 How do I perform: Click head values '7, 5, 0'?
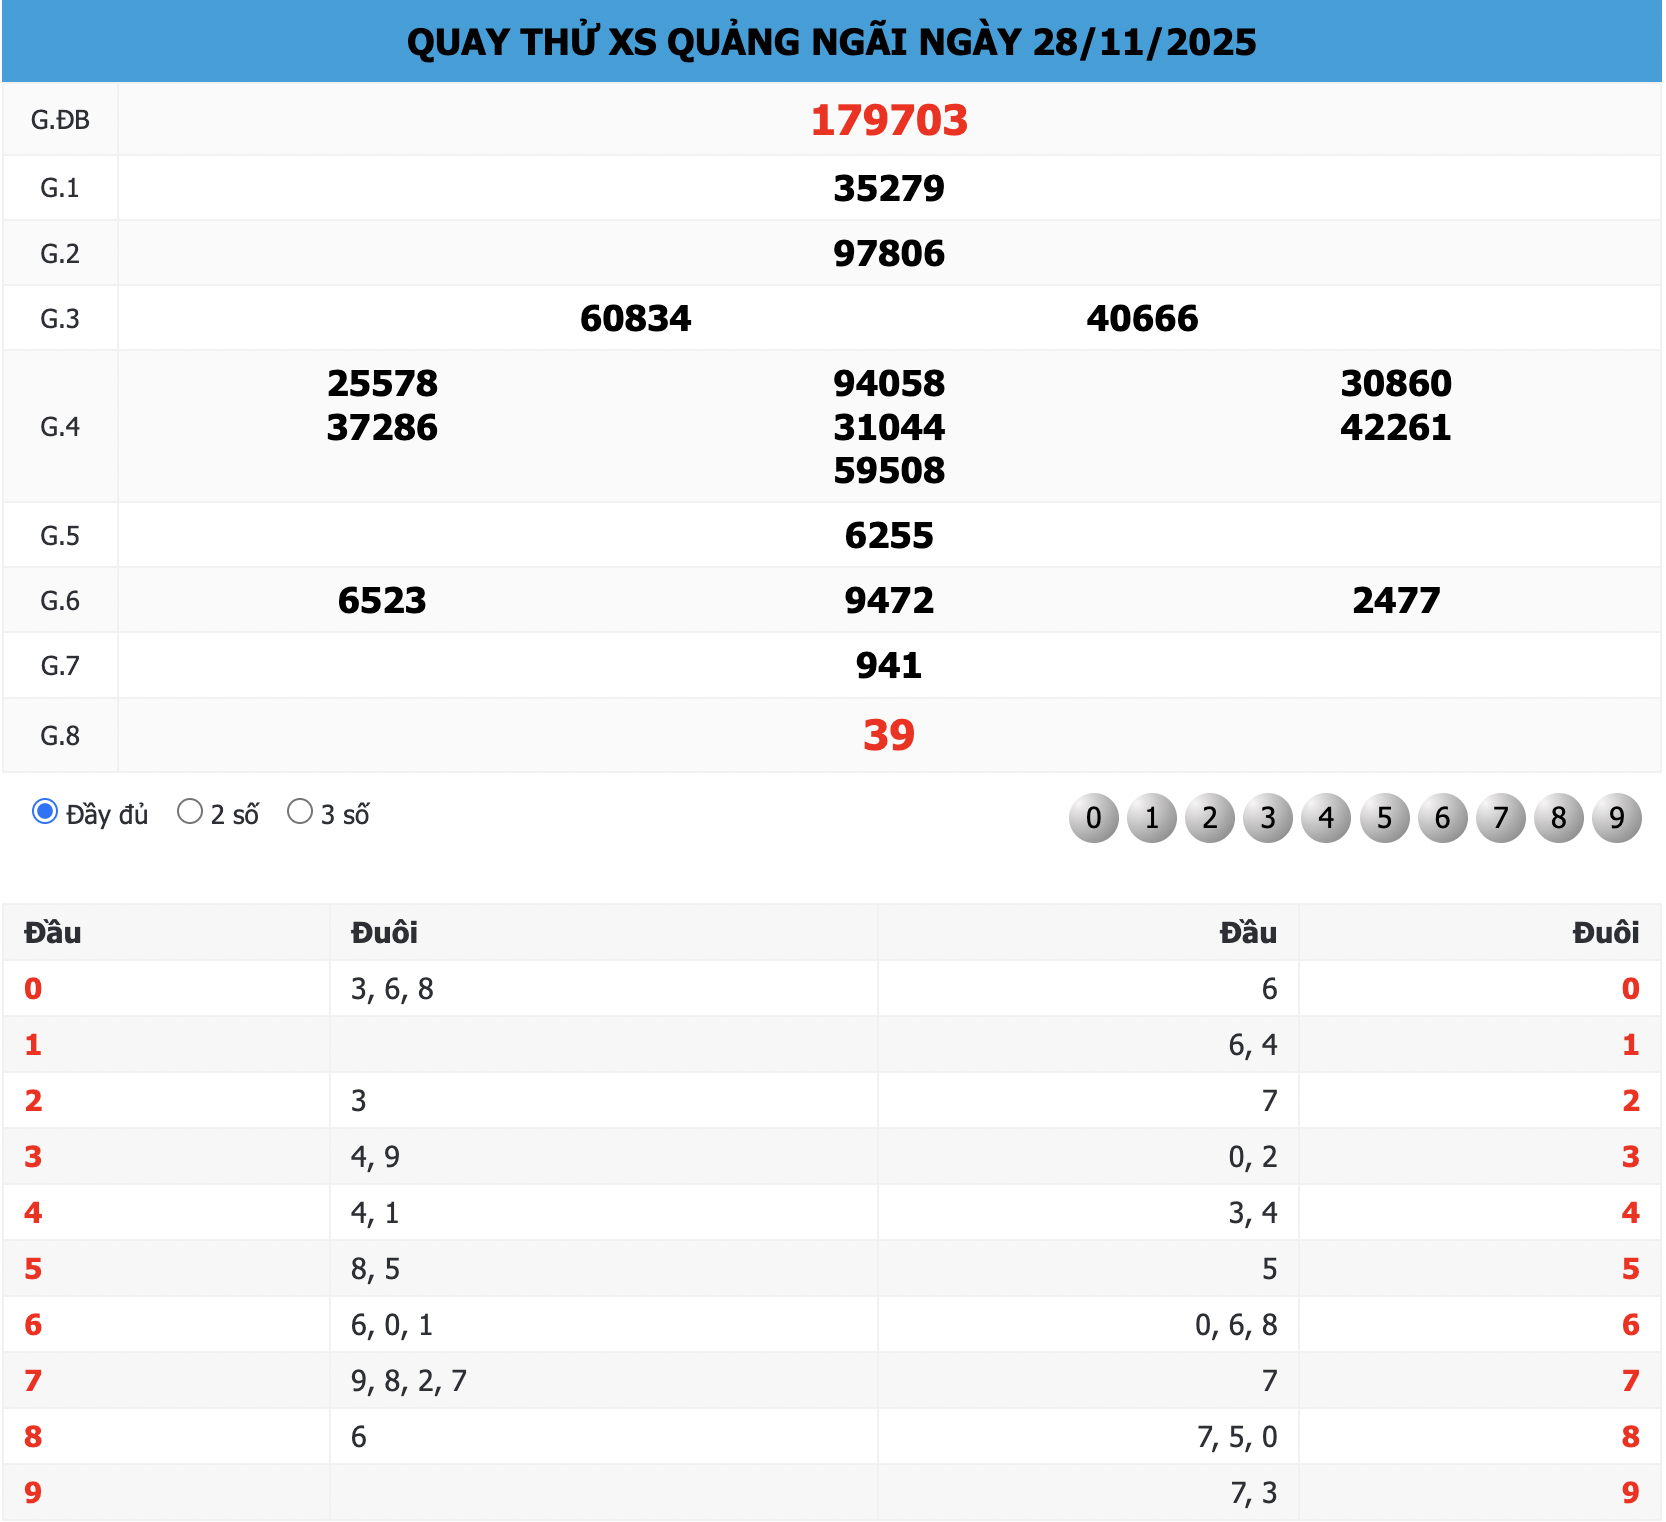[x=1237, y=1437]
